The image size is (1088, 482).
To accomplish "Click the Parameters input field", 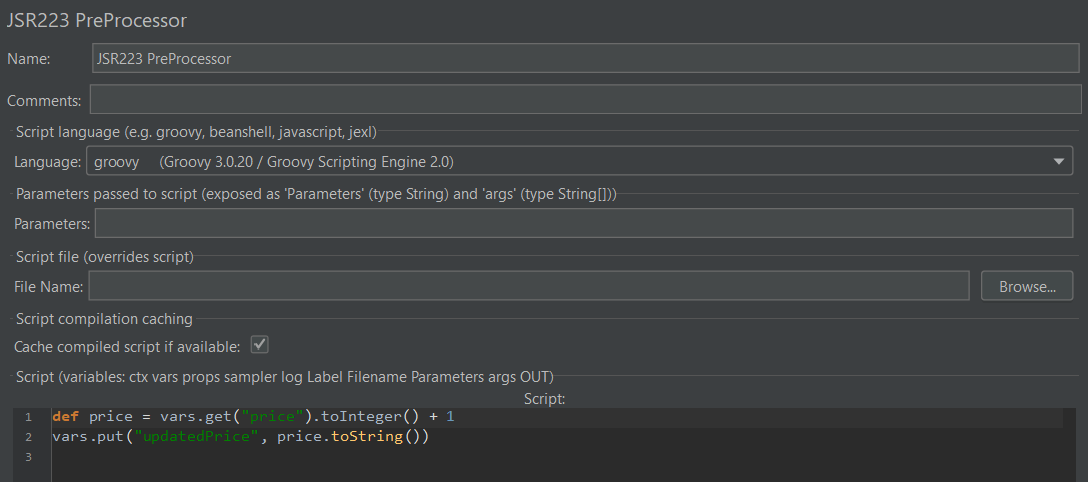I will coord(584,223).
